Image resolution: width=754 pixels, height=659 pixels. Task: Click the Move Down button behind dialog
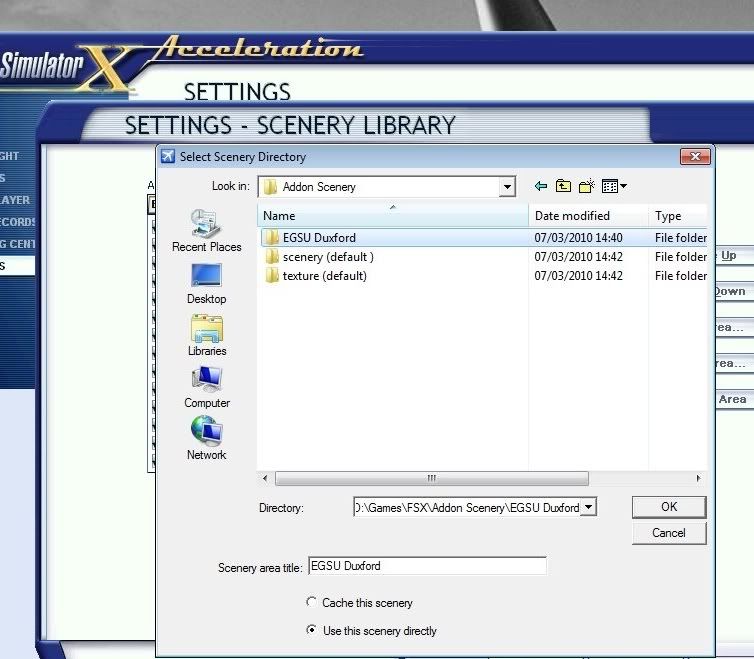[x=734, y=291]
